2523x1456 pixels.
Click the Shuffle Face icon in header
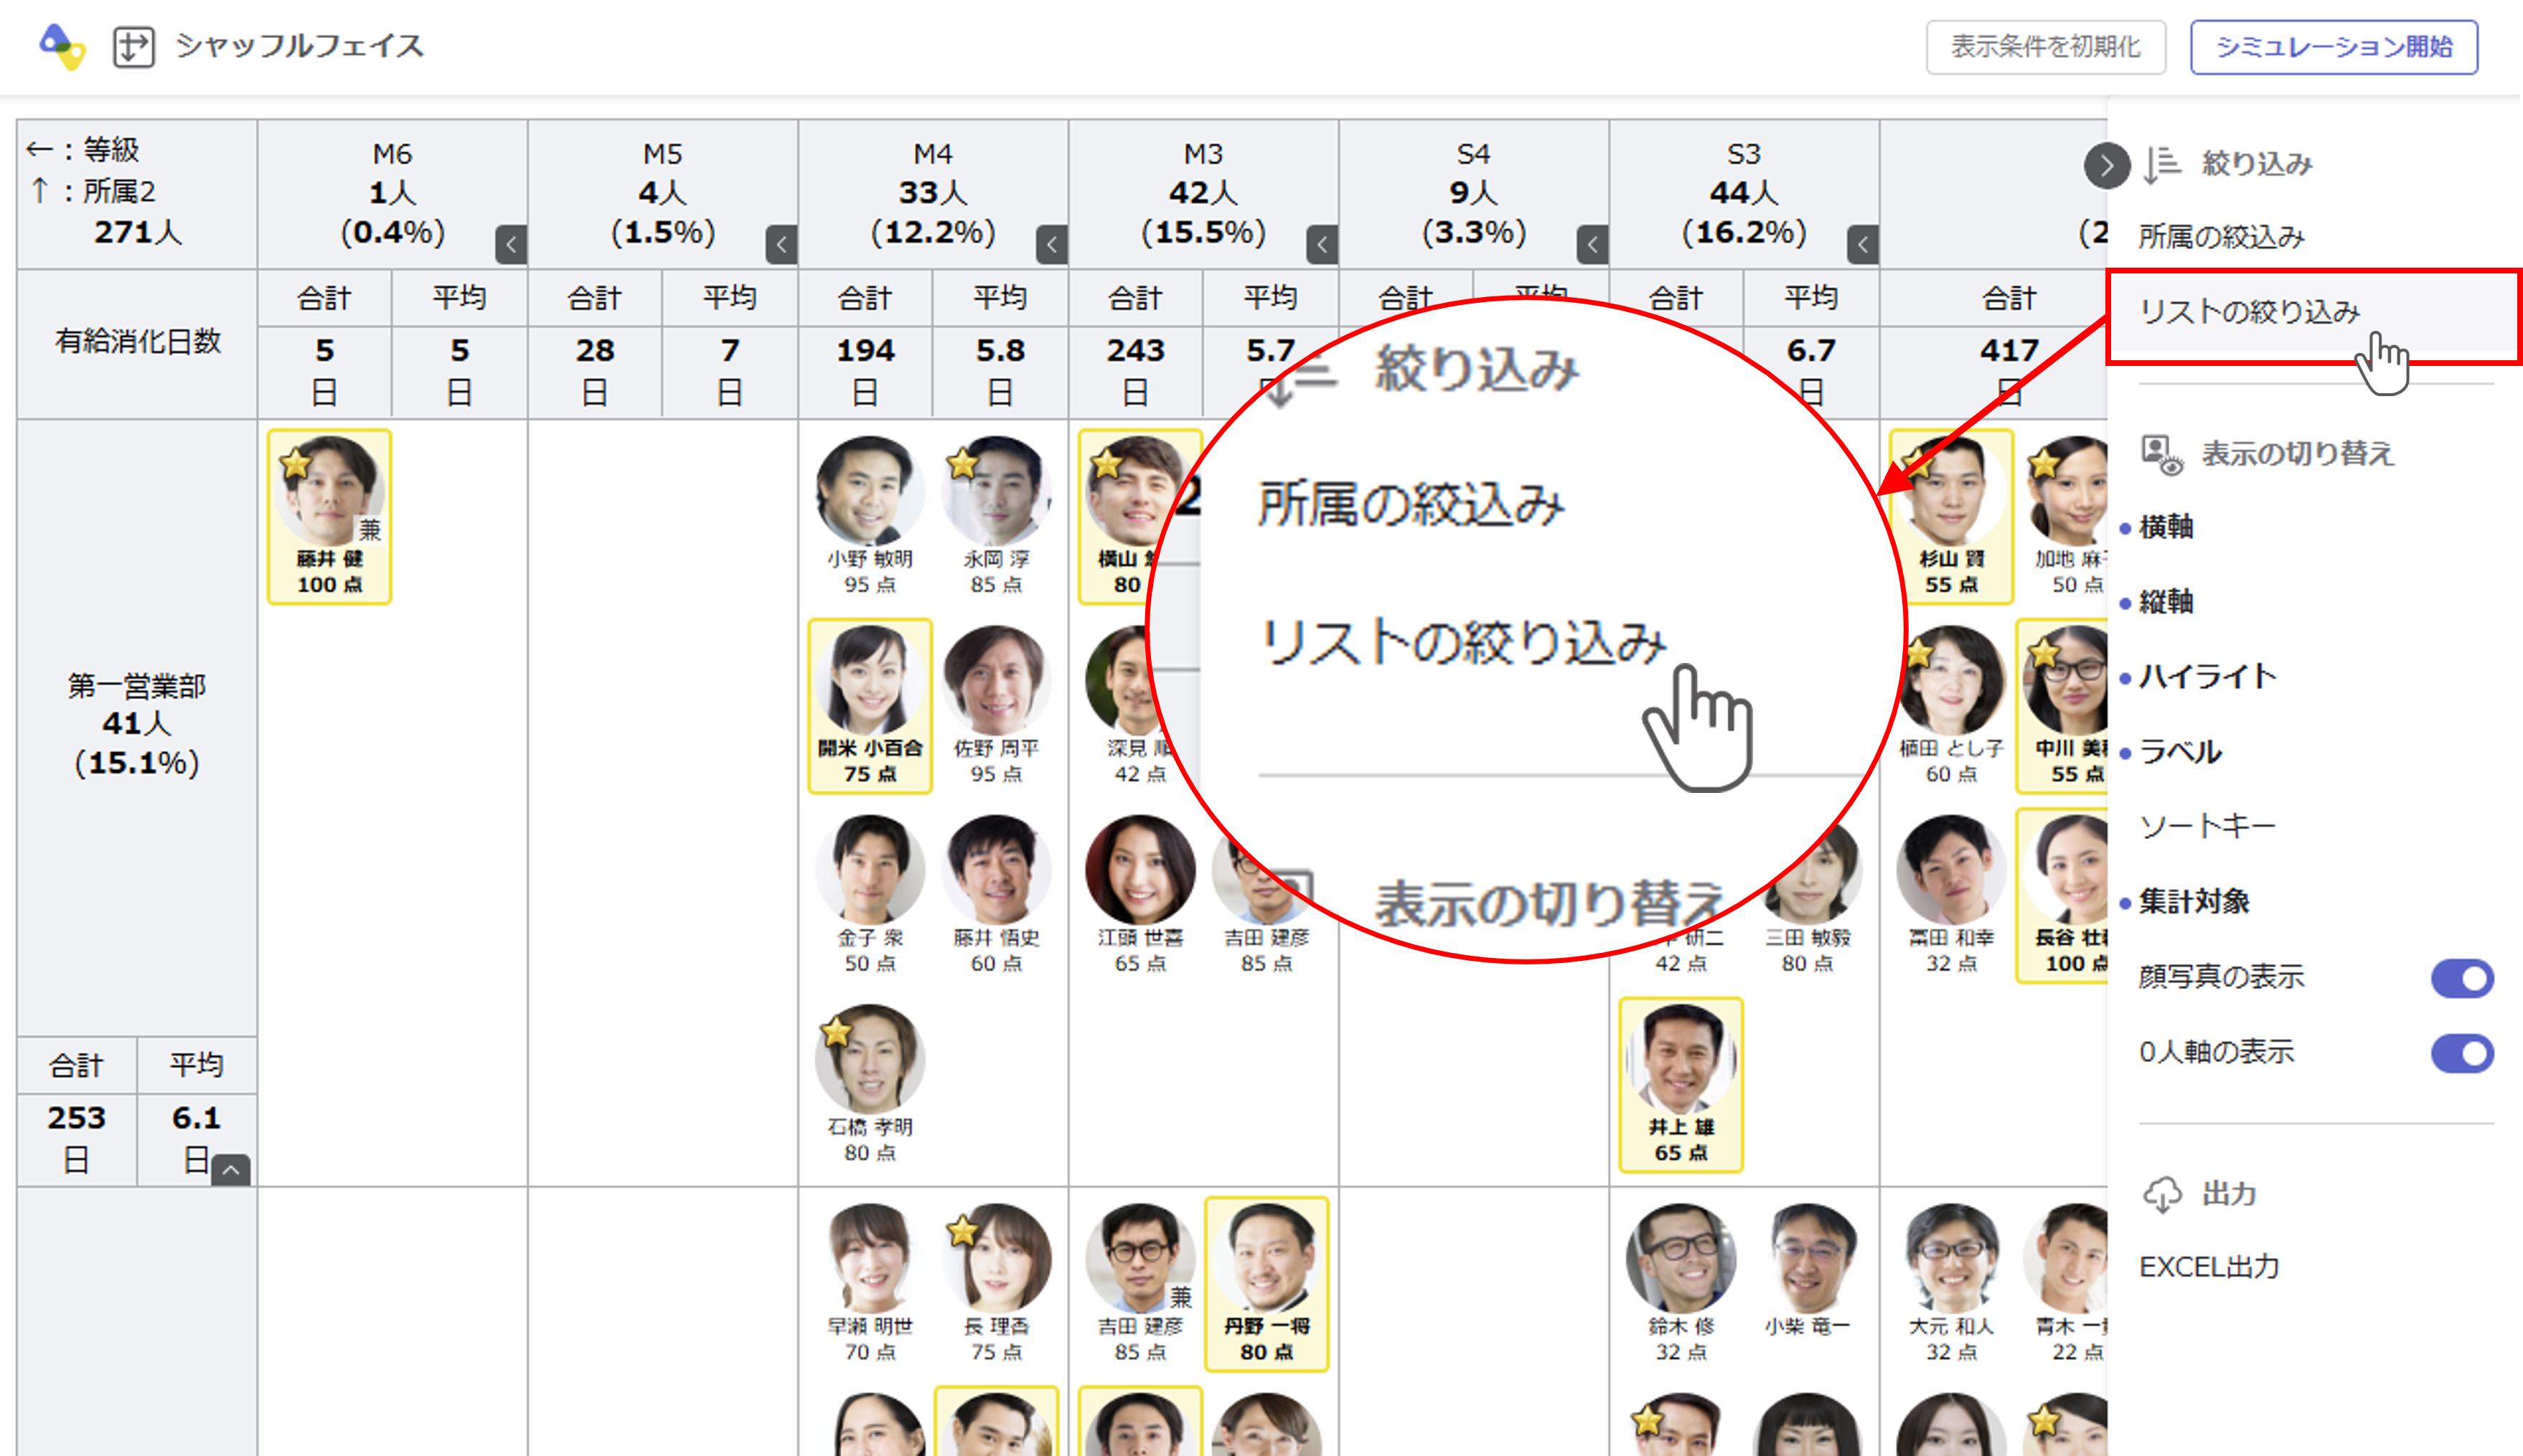click(133, 46)
